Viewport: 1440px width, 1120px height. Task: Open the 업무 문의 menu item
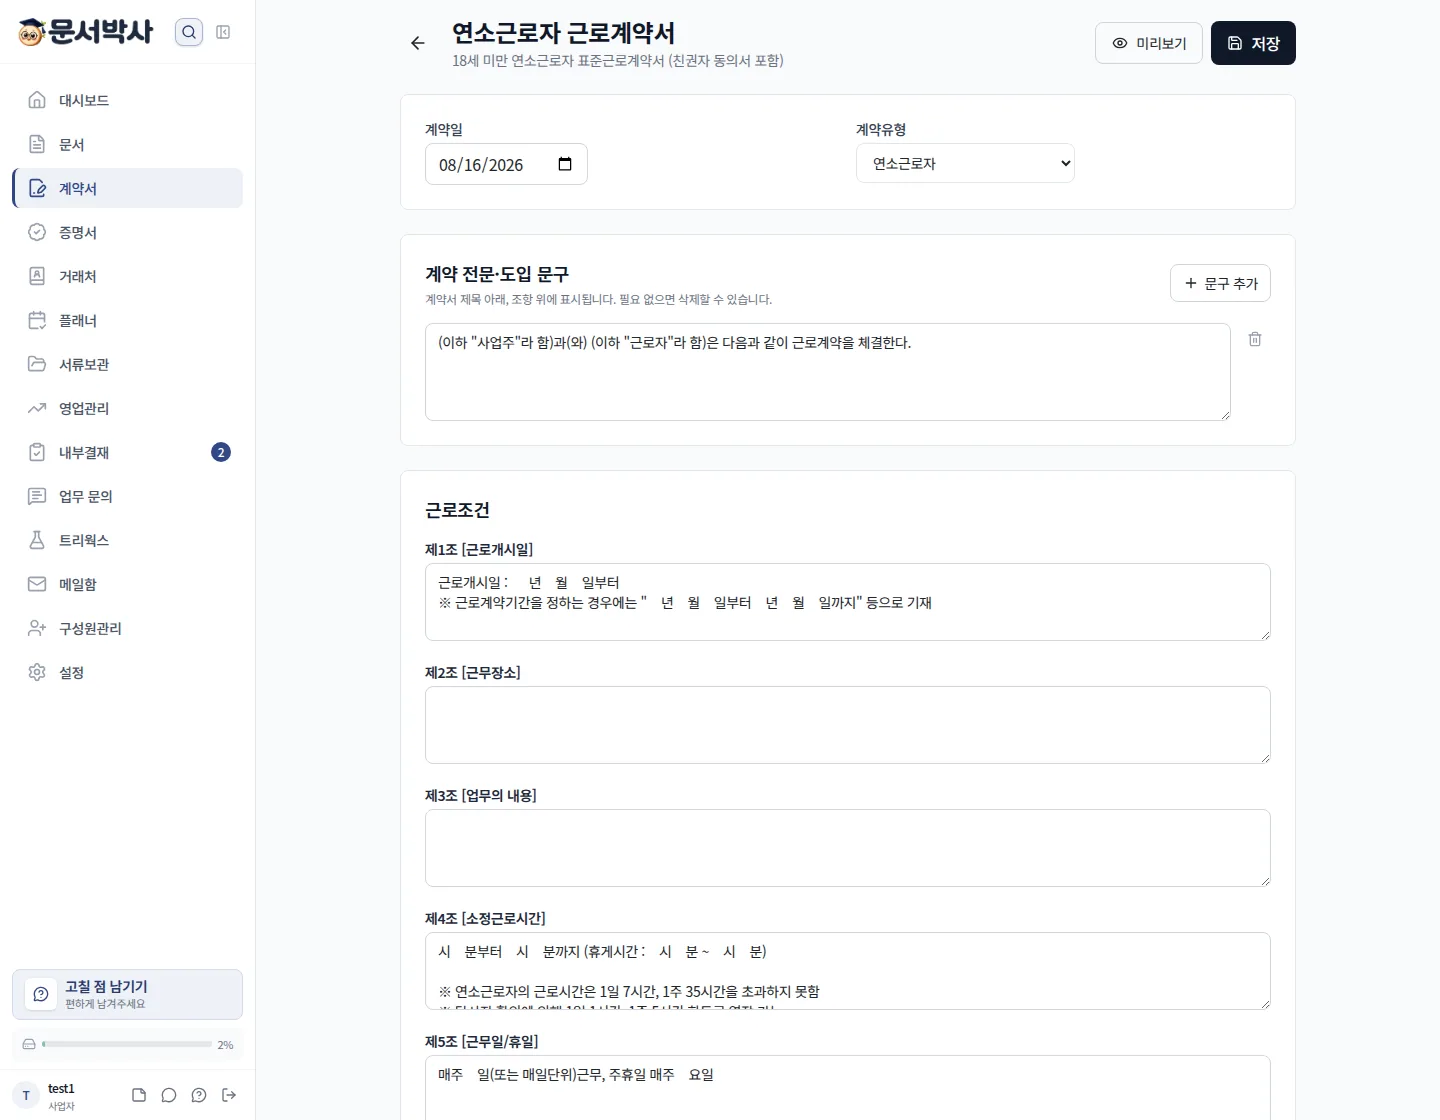(128, 496)
